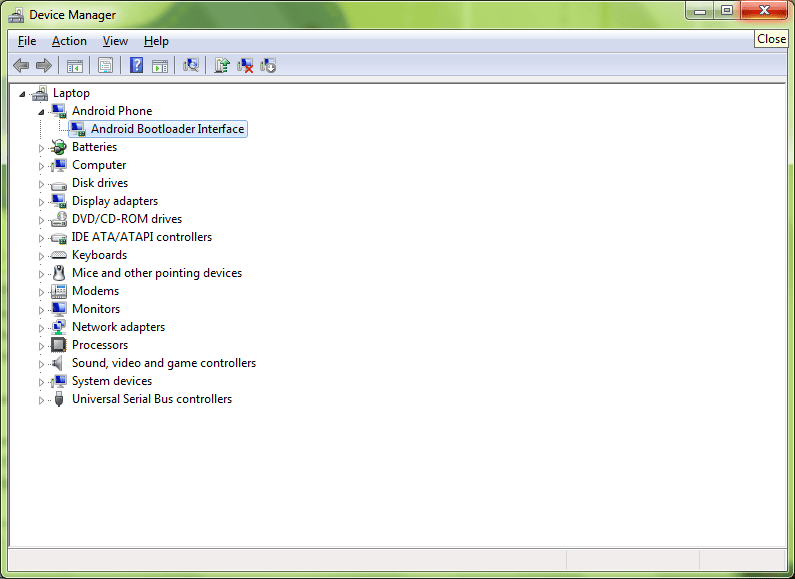The image size is (795, 579).
Task: Open the File menu
Action: tap(27, 41)
